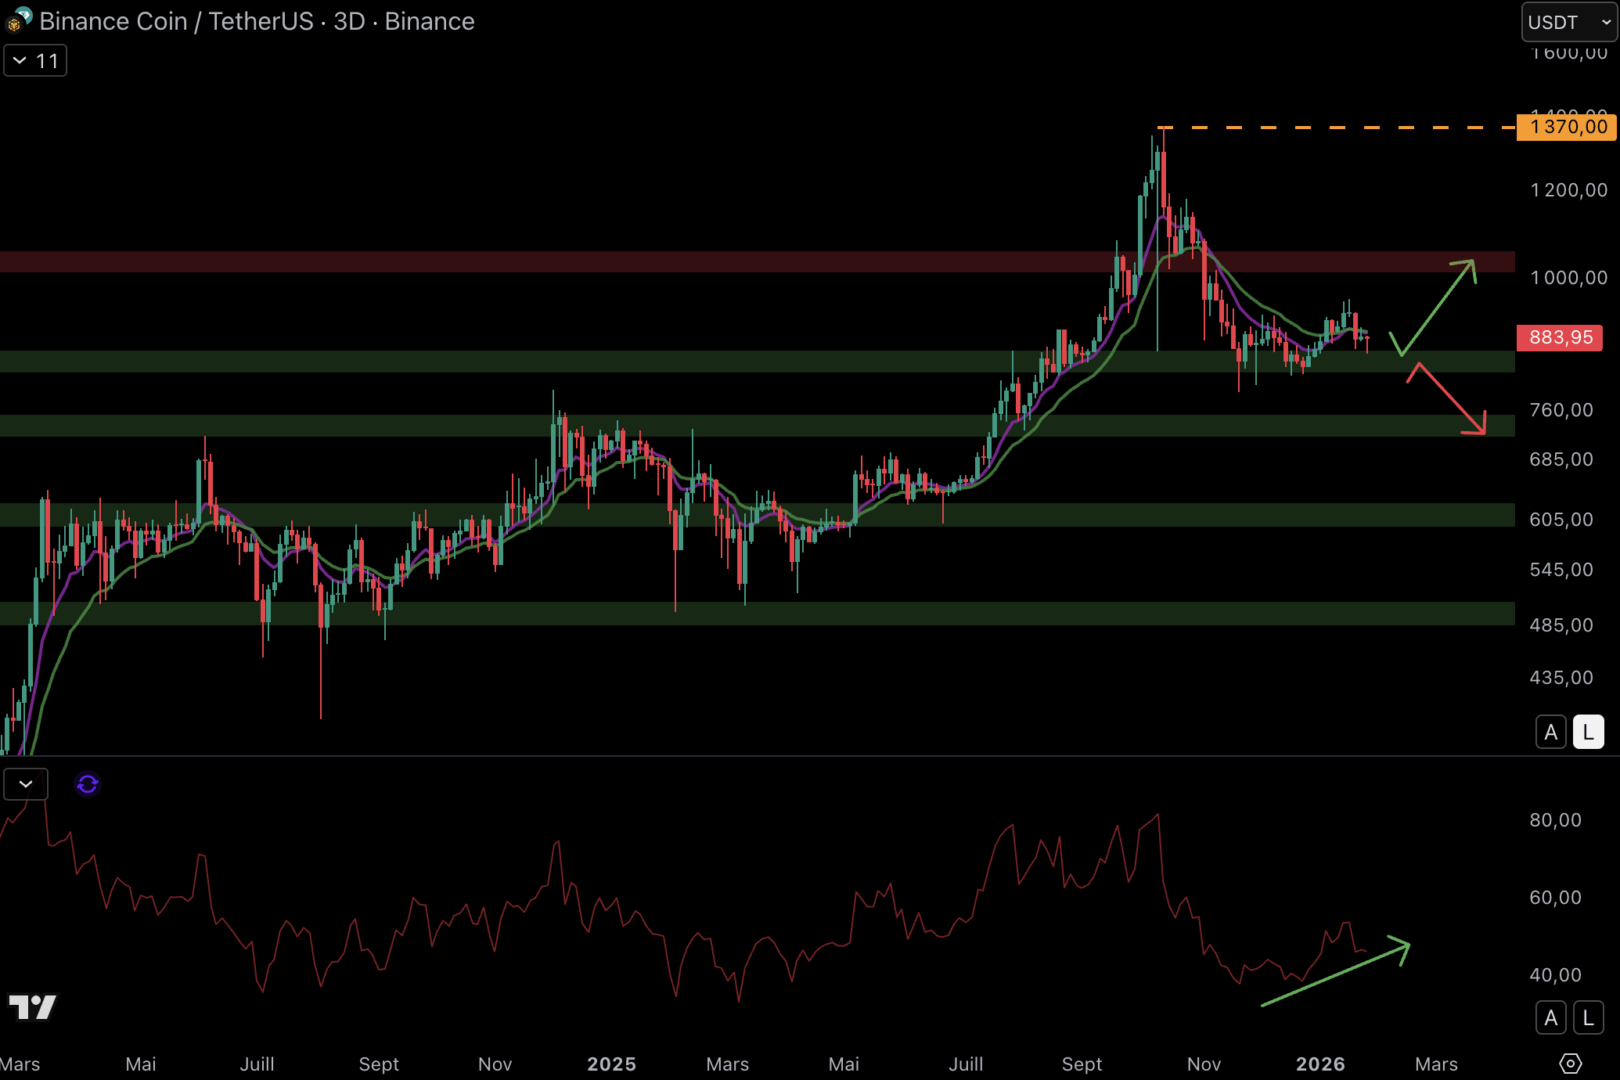
Task: Collapse the indicator pane legend chevron
Action: pyautogui.click(x=26, y=784)
